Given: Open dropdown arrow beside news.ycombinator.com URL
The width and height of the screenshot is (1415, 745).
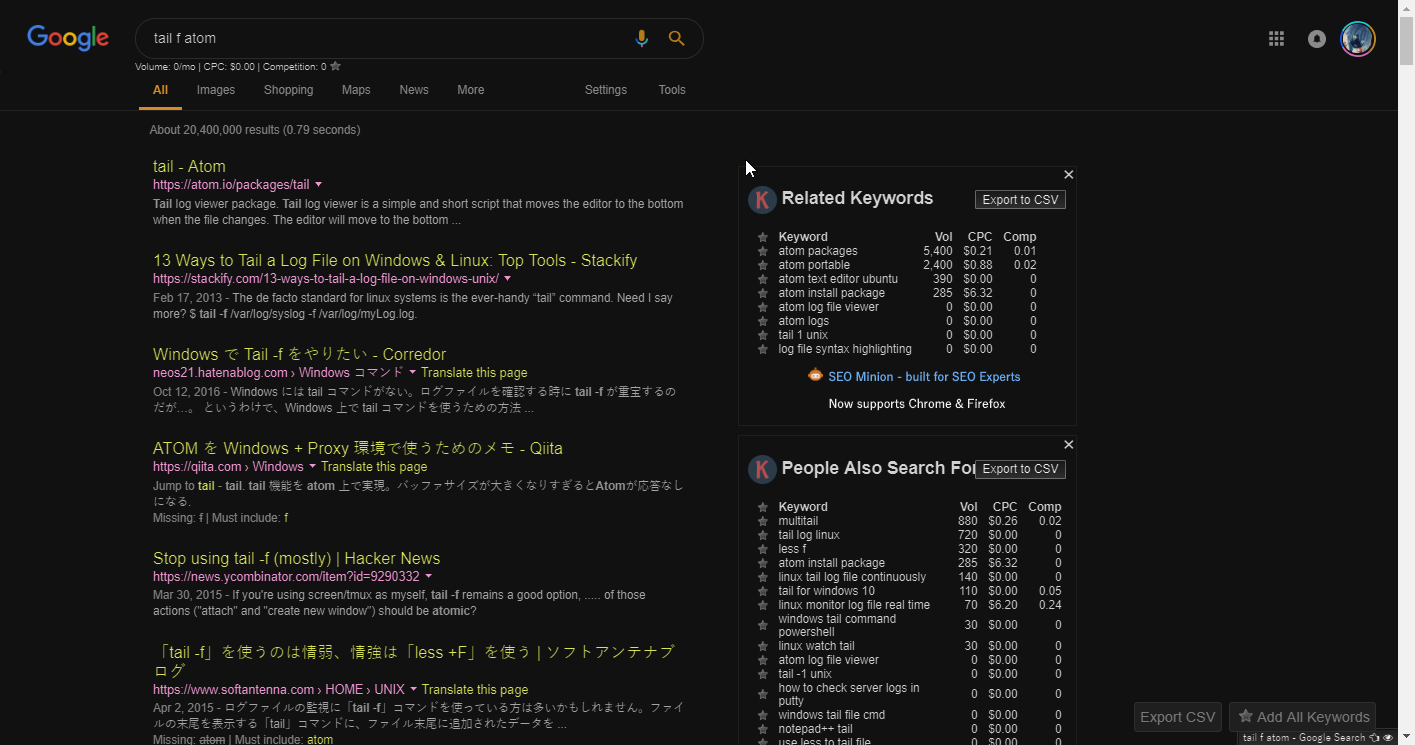Looking at the screenshot, I should 429,577.
